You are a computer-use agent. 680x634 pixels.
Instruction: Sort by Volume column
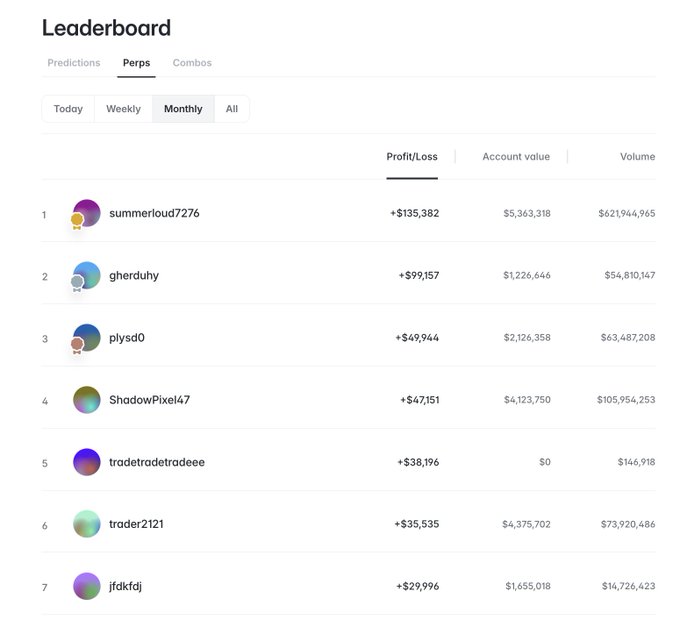click(x=638, y=157)
